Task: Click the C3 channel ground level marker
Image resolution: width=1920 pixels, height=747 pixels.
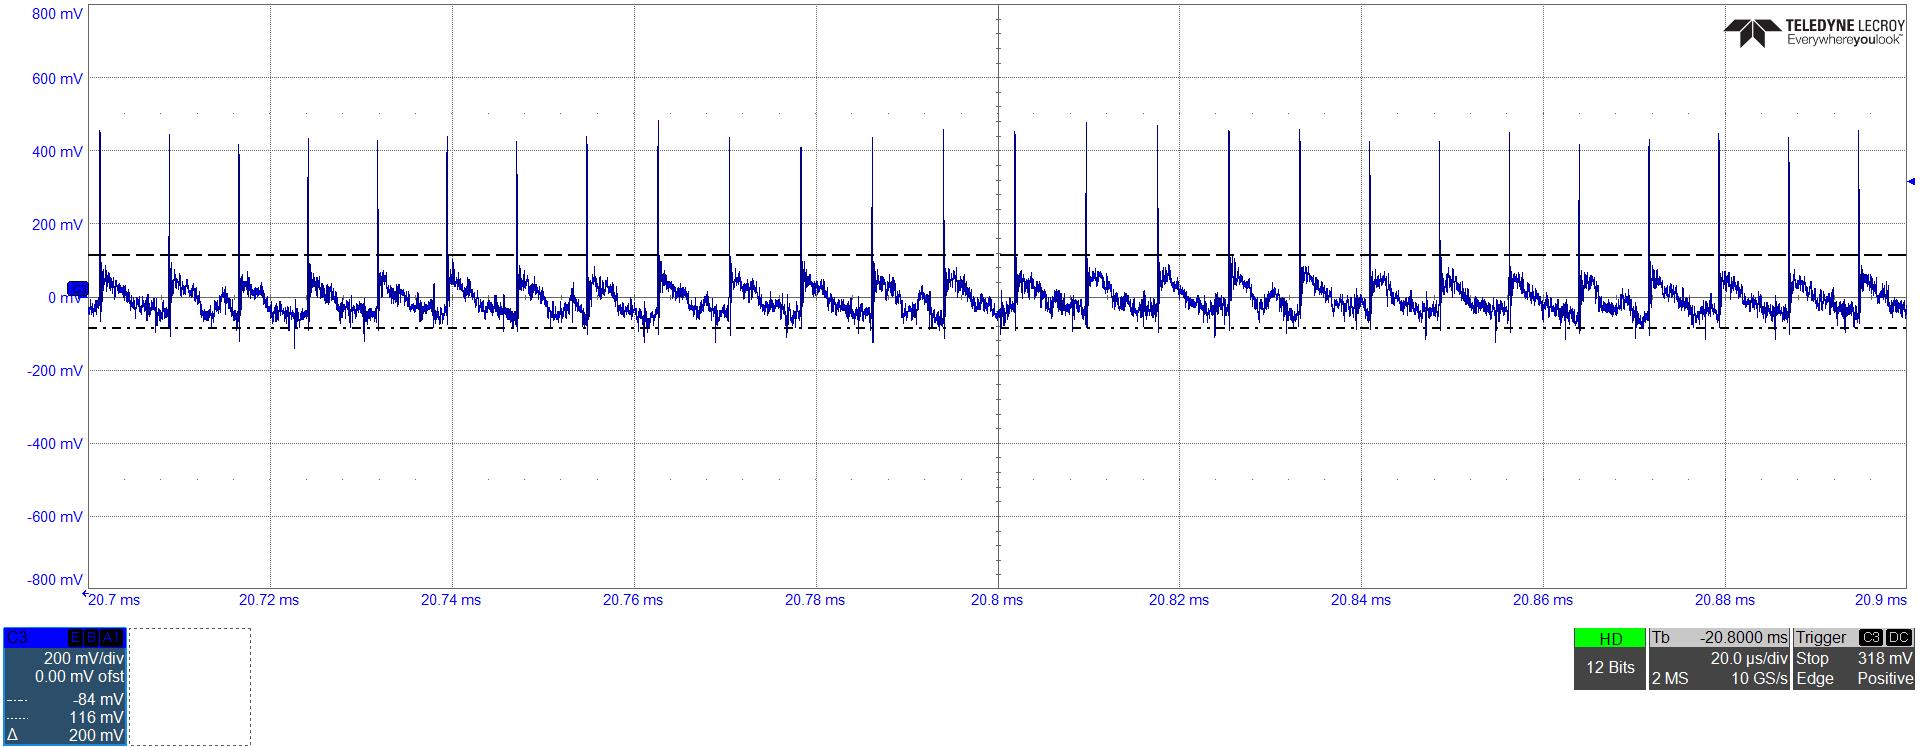Action: (x=76, y=289)
